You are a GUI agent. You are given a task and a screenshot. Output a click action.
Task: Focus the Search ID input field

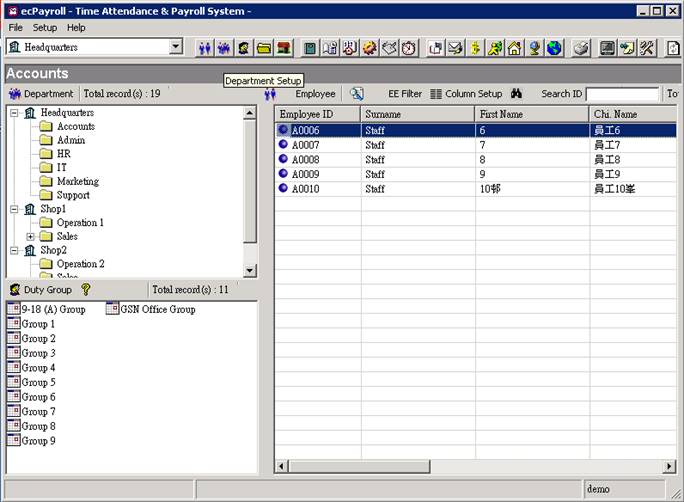[x=622, y=94]
